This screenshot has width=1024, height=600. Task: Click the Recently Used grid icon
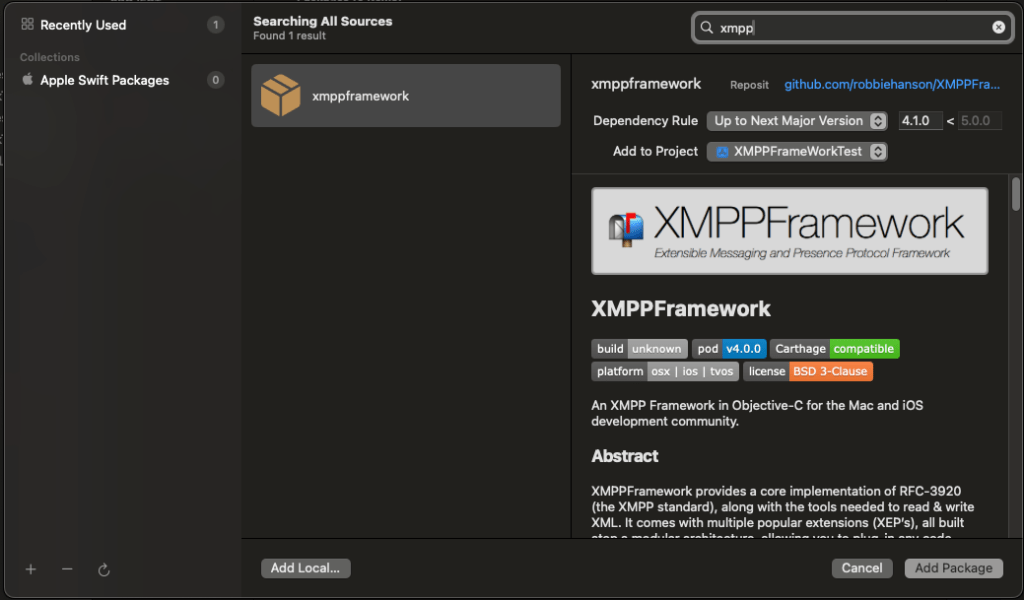tap(28, 25)
